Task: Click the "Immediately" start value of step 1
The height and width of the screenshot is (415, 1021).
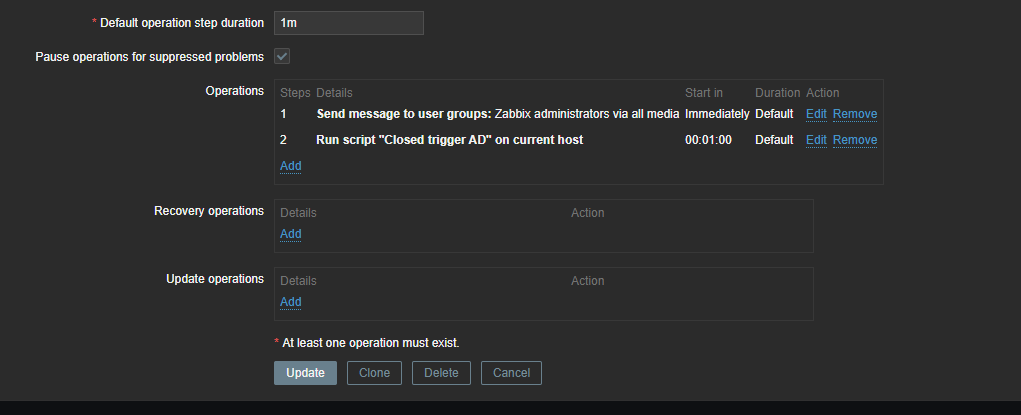Action: tap(717, 114)
